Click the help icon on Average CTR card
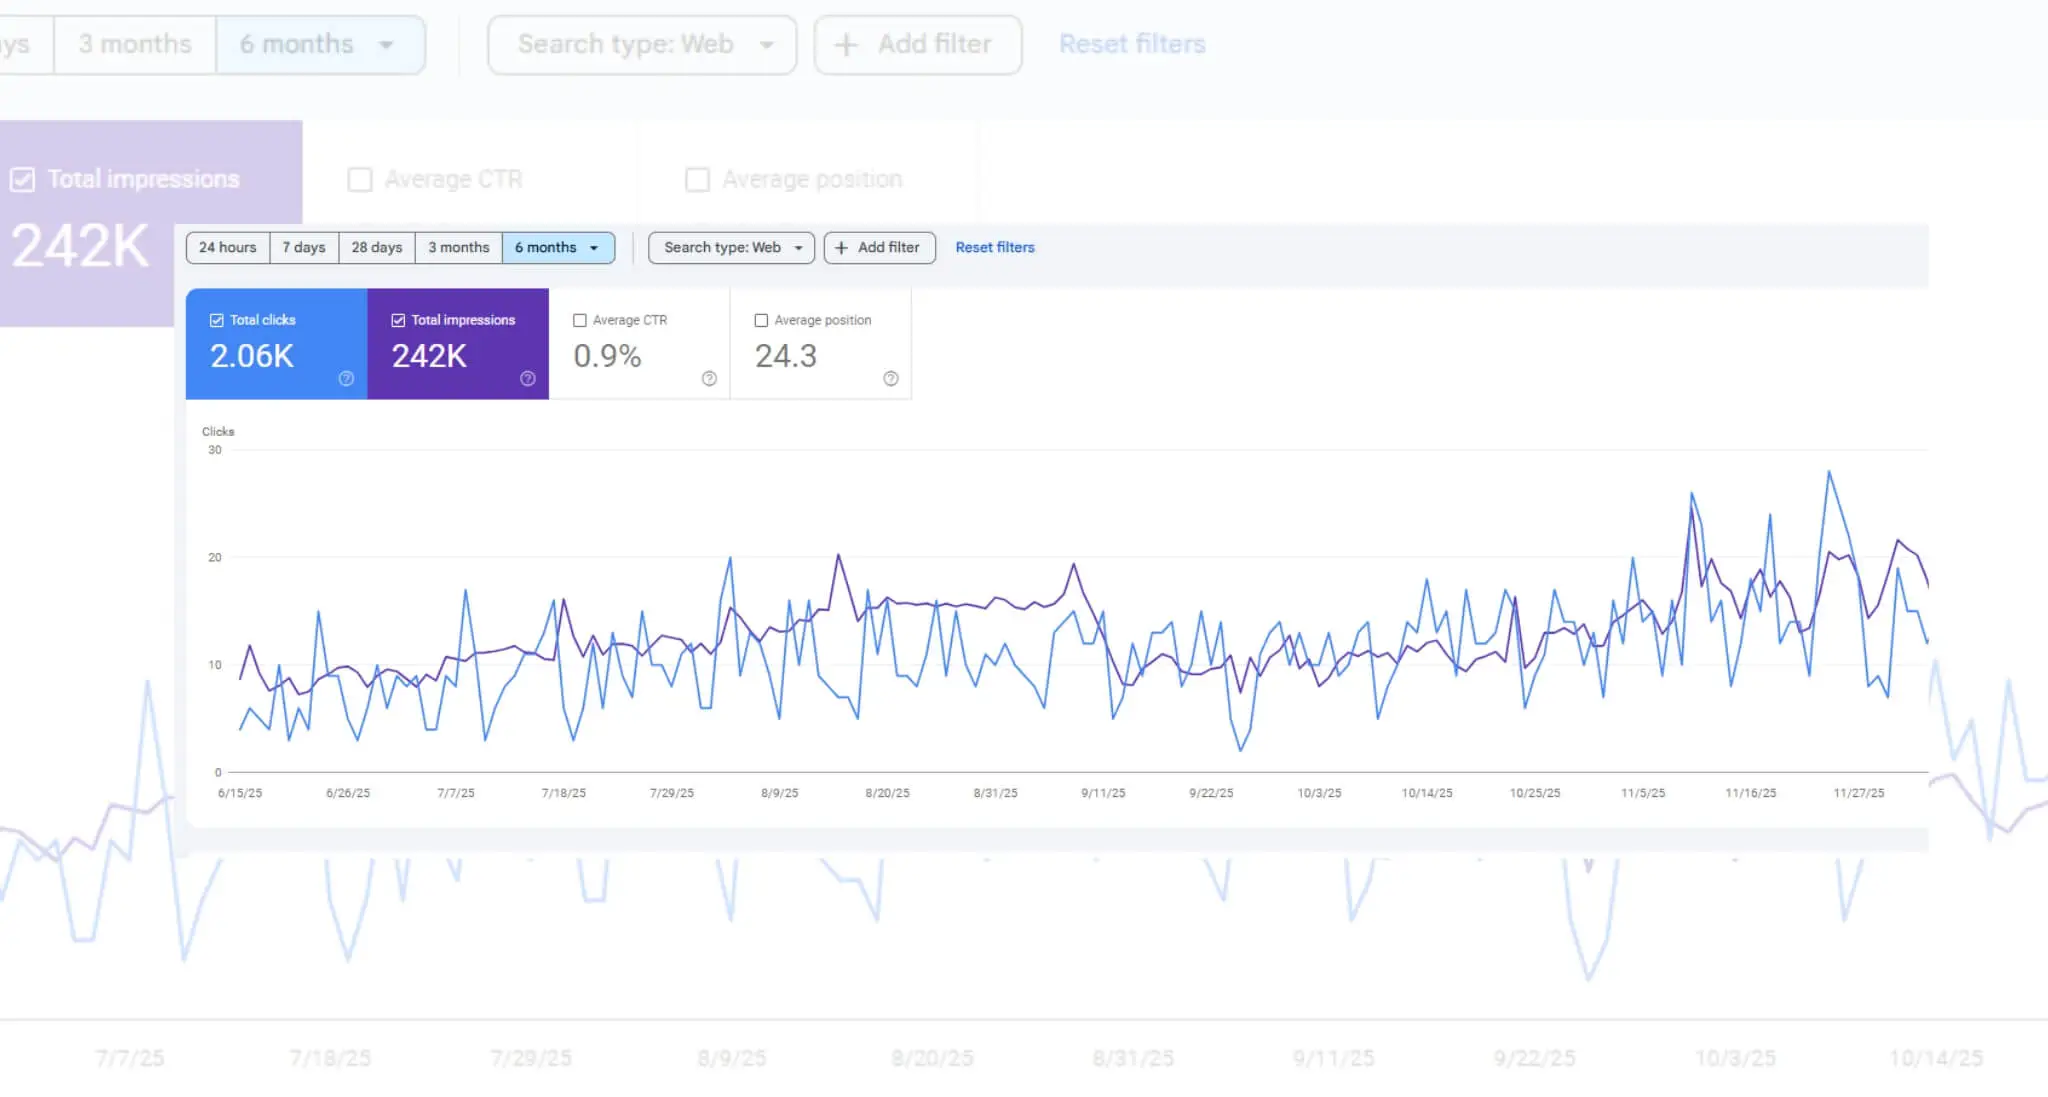 click(708, 379)
